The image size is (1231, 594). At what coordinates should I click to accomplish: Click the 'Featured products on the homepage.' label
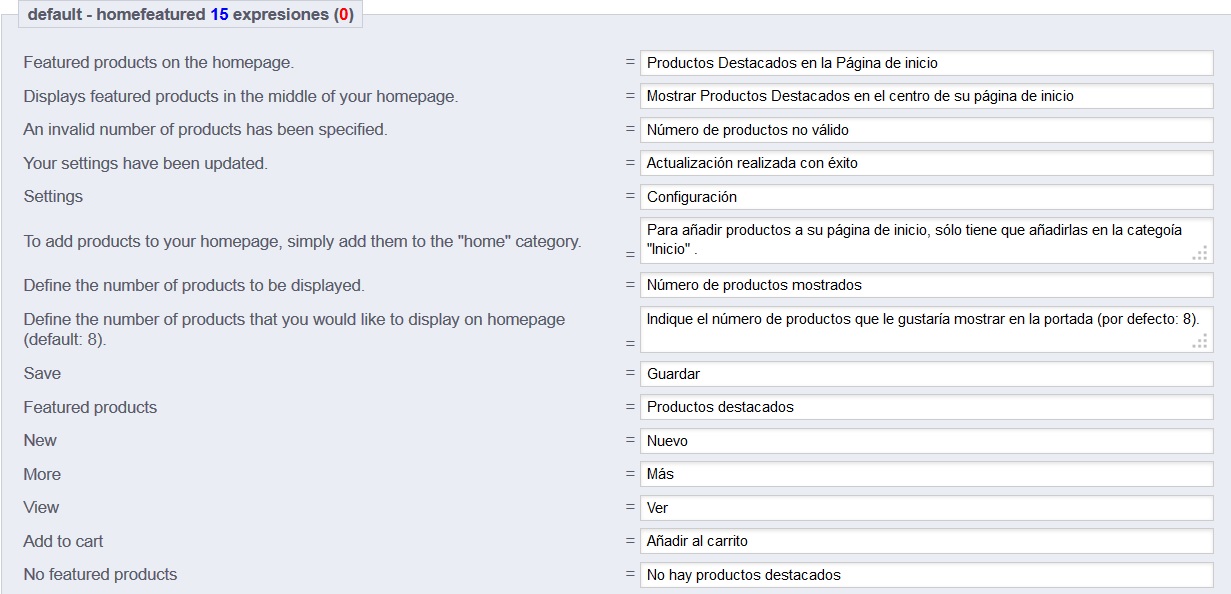click(158, 63)
